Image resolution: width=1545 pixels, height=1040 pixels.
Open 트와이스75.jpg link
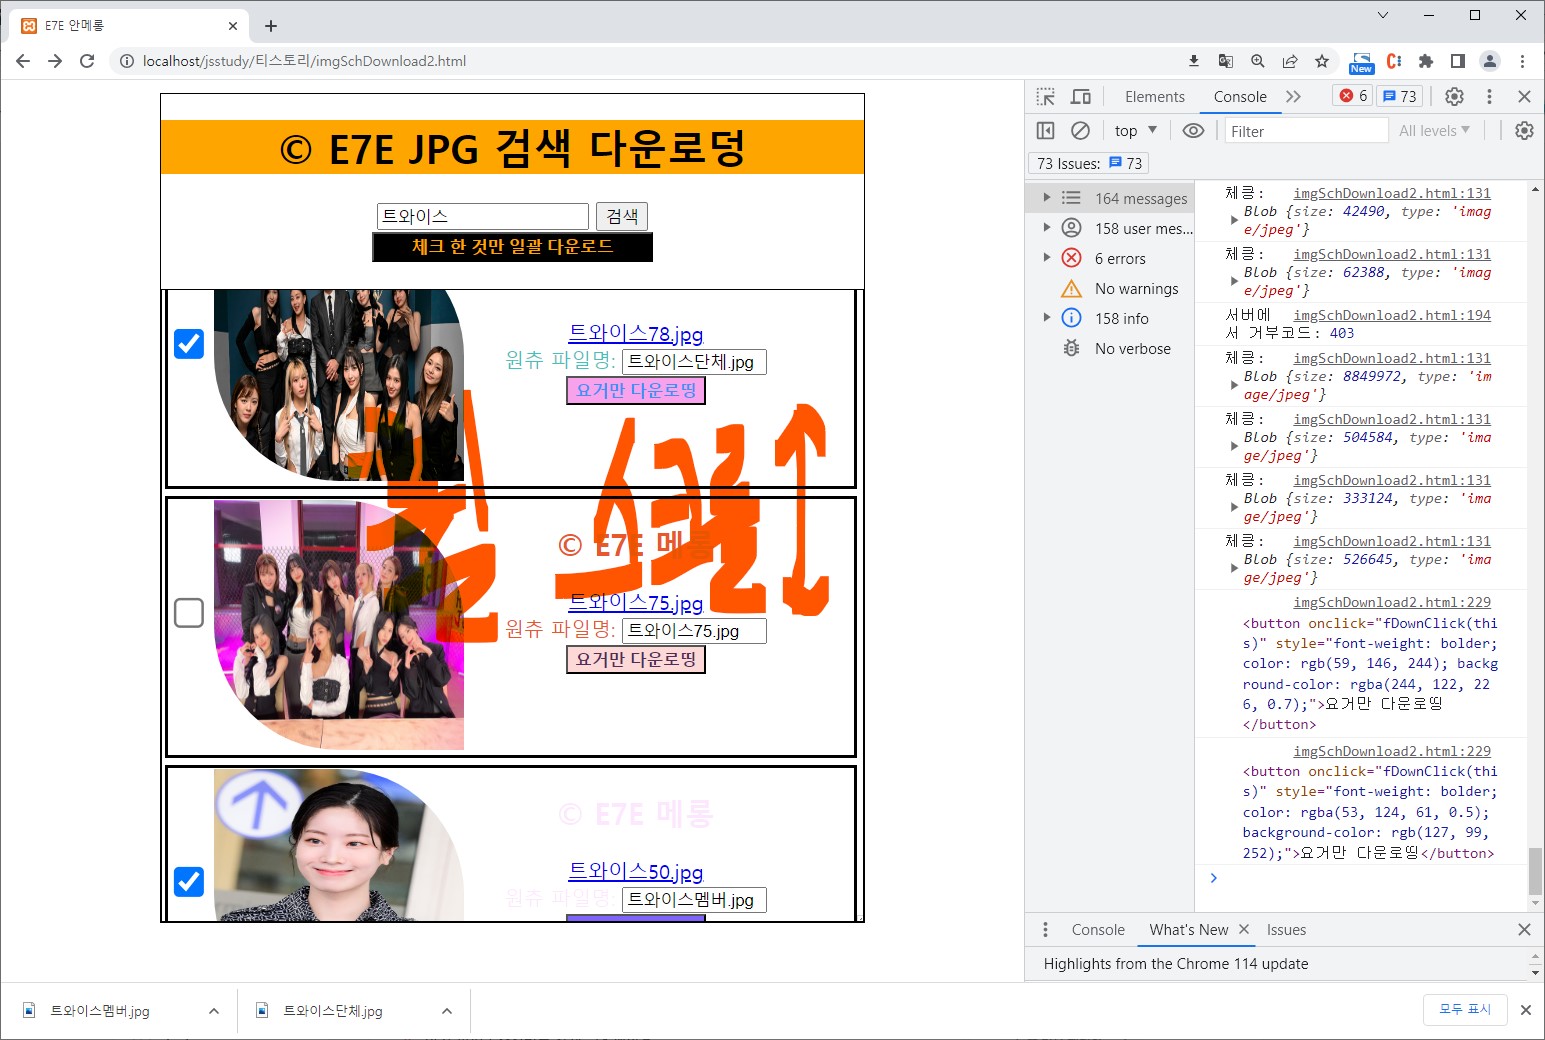click(636, 602)
